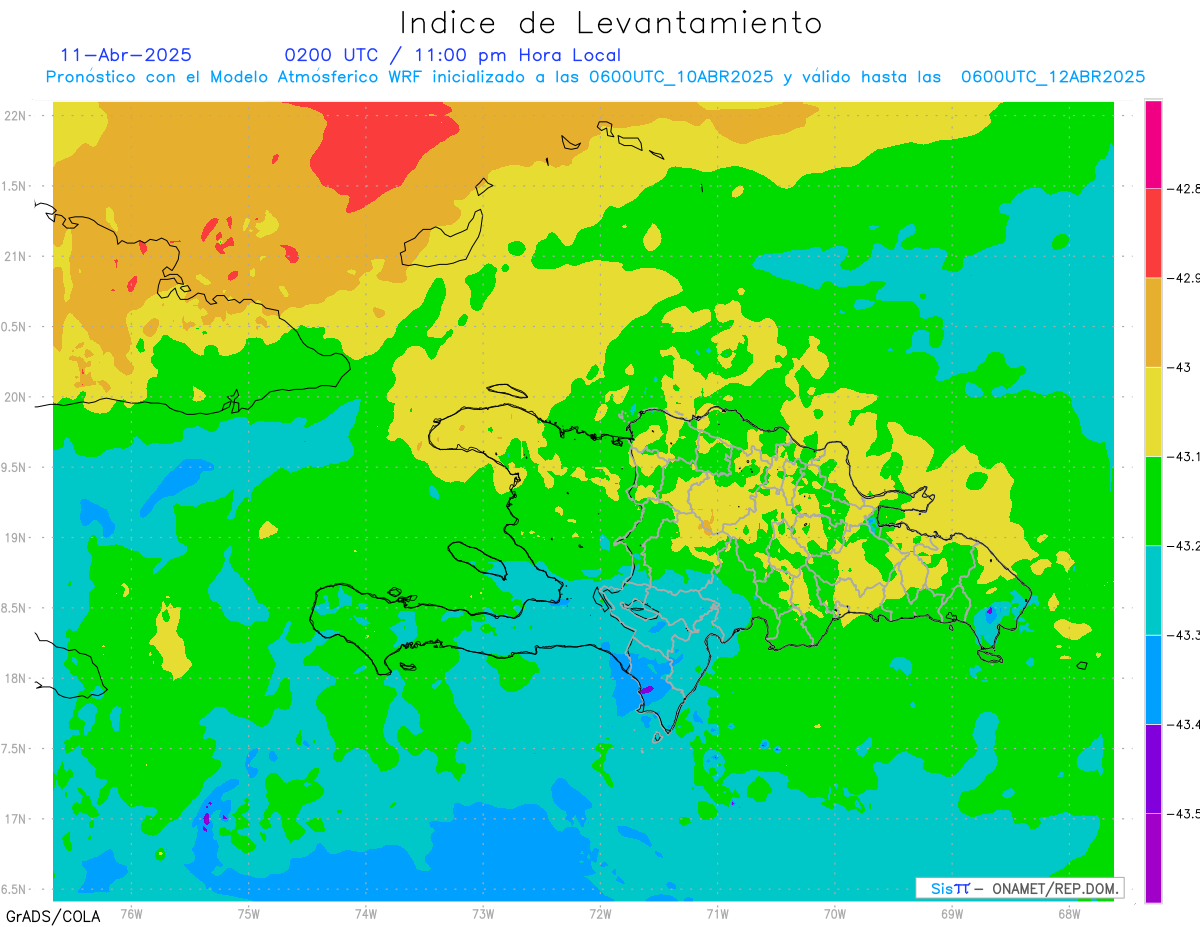
Task: Click the latitude label "18N"
Action: point(16,678)
